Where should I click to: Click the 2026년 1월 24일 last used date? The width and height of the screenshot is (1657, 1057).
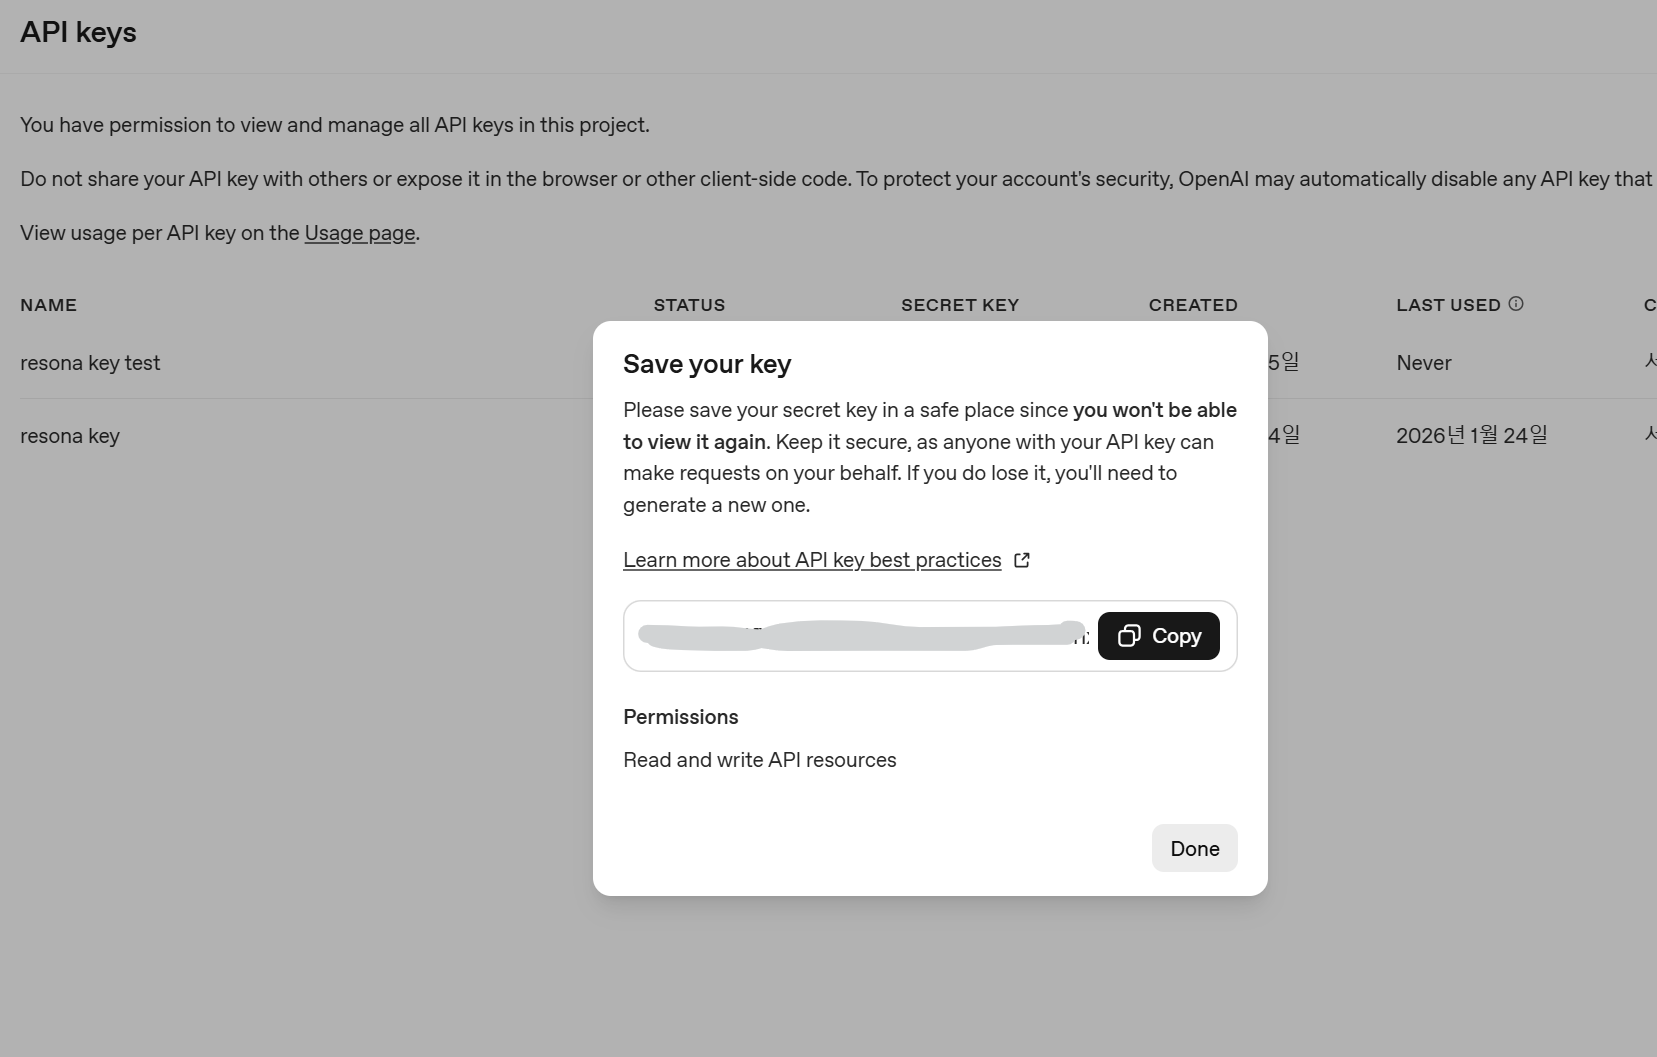click(1472, 435)
